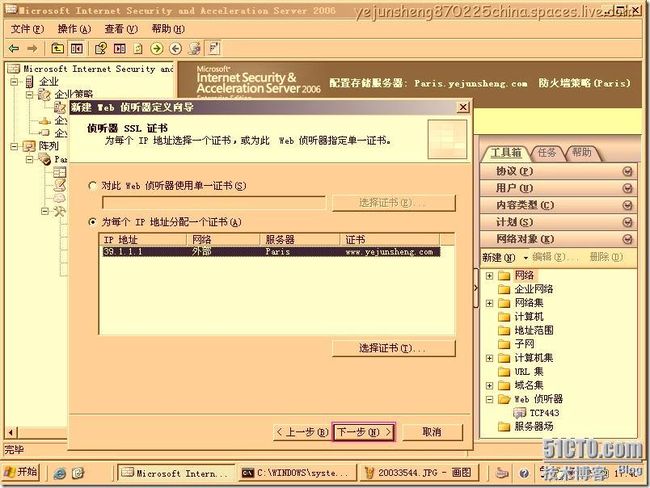This screenshot has width=650, height=488.
Task: Select 为每个 IP 地址分配一个证书 radio button
Action: pos(92,222)
